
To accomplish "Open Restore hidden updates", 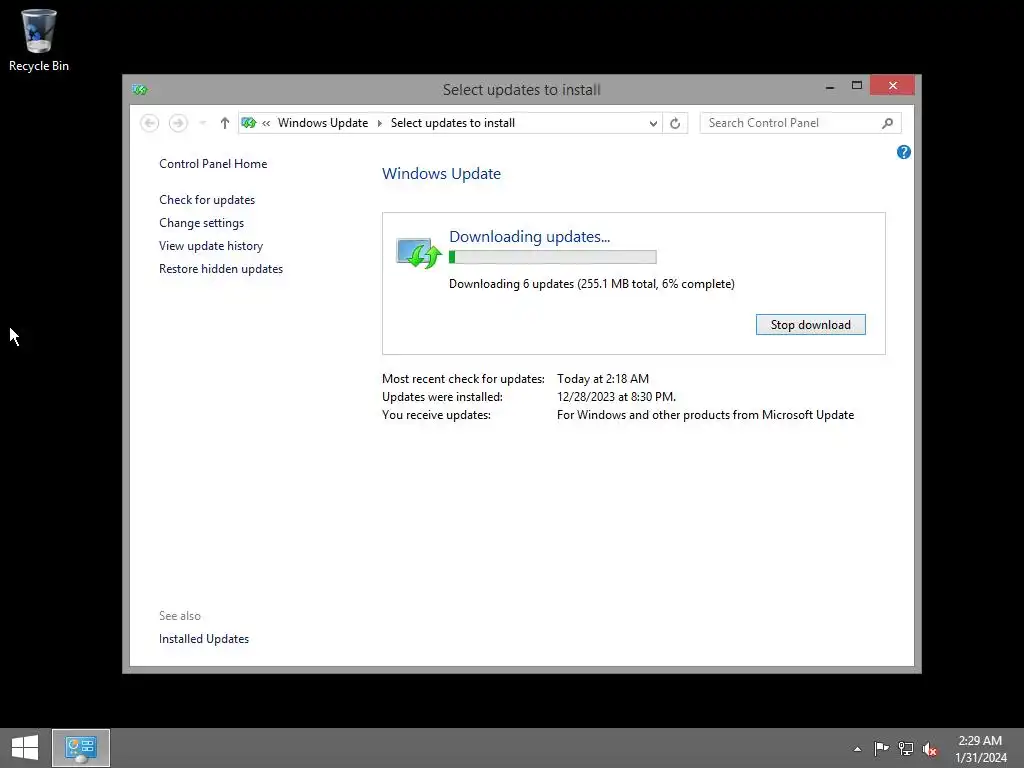I will click(x=221, y=268).
